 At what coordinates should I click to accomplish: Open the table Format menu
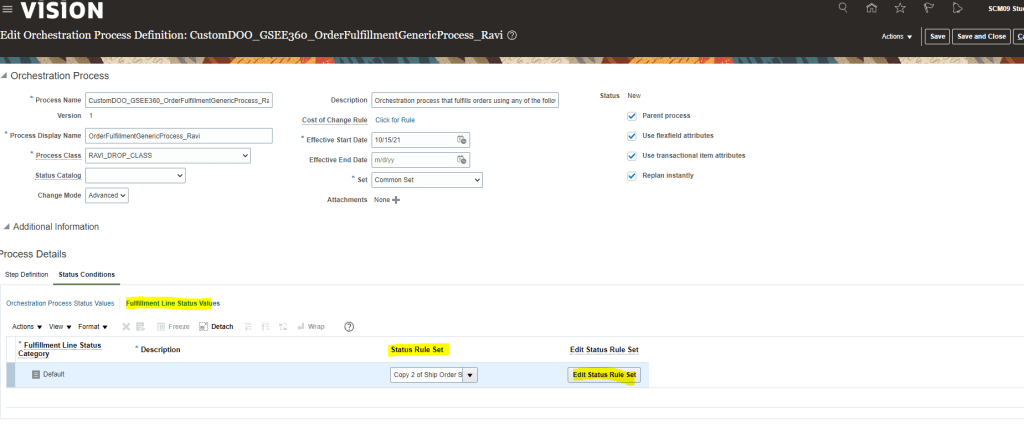coord(92,326)
